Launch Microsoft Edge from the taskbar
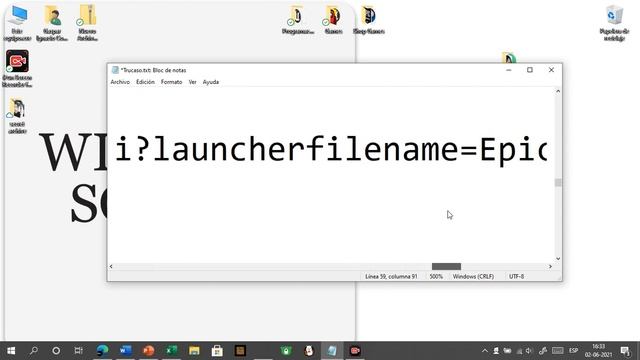 click(x=102, y=351)
